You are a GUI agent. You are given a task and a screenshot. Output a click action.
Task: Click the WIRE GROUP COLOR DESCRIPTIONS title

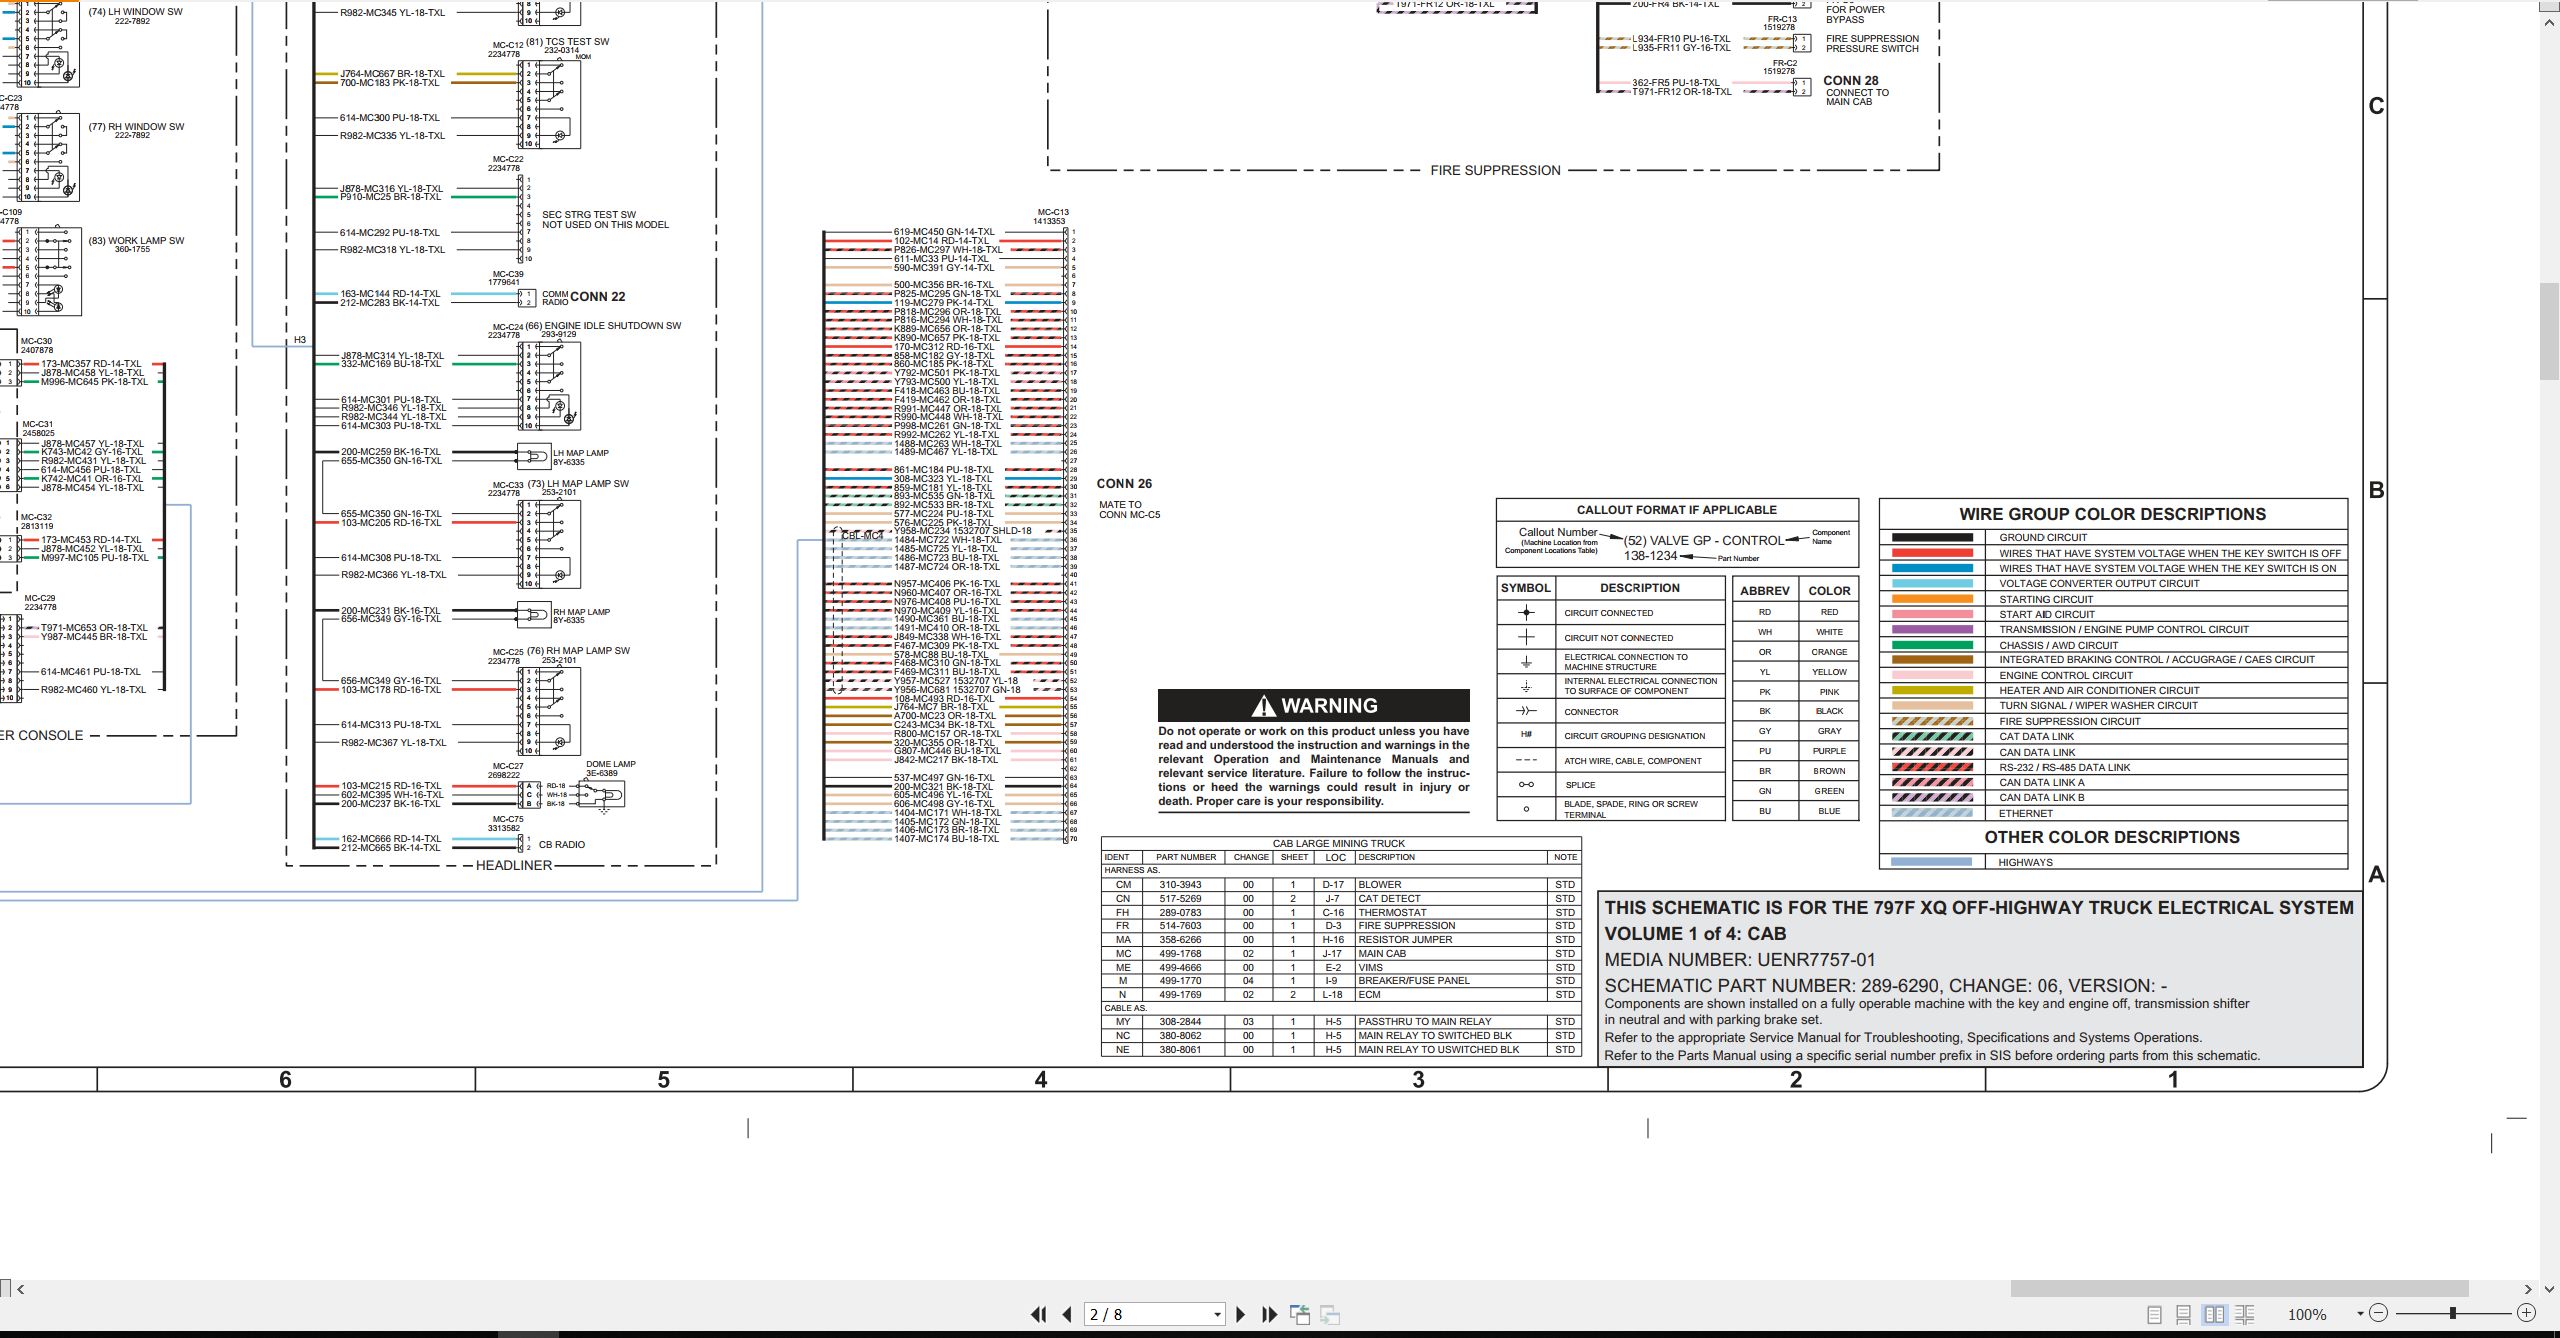(2112, 514)
